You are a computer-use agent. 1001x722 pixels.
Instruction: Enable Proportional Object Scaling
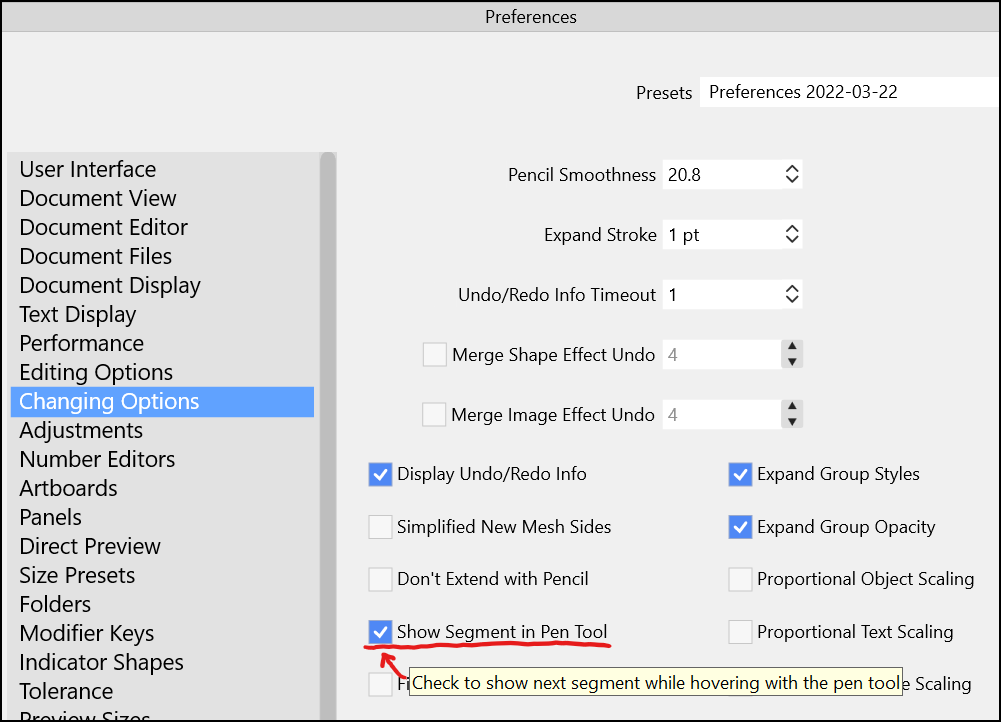coord(740,579)
